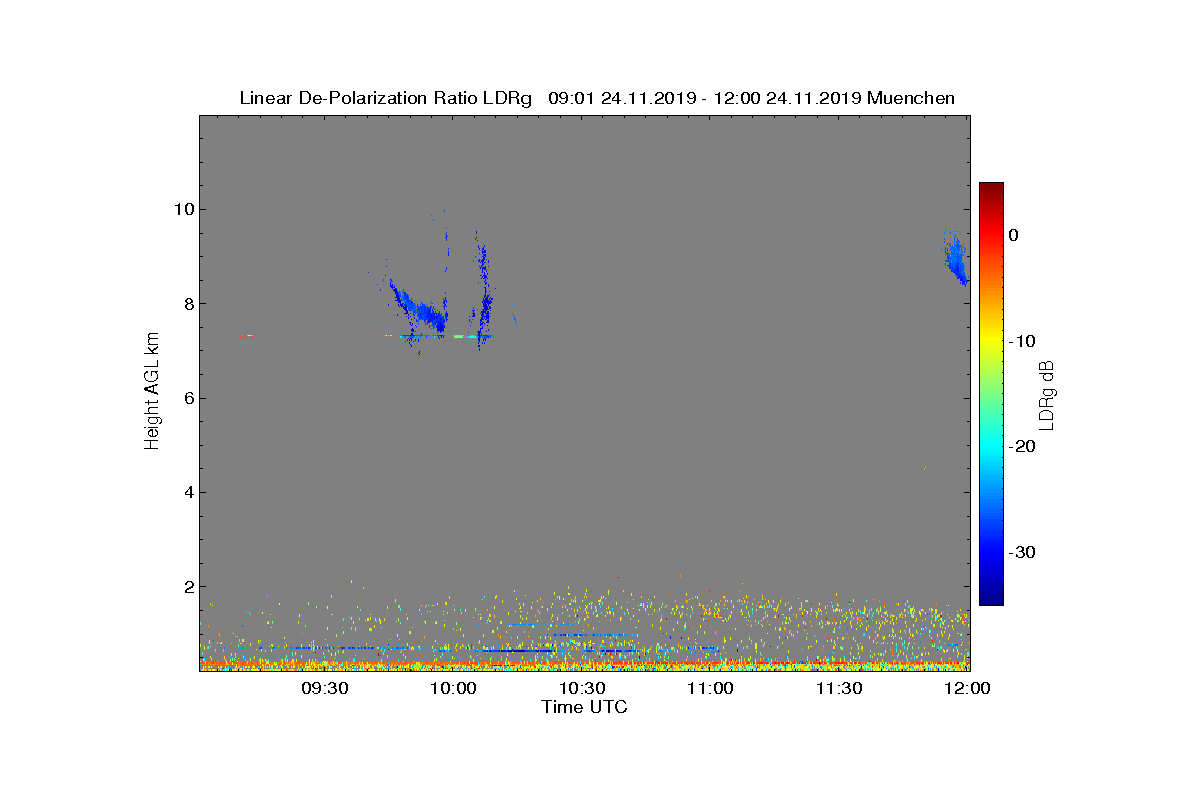Click the 'Height AGL km' axis label
The height and width of the screenshot is (800, 1200).
(x=152, y=392)
